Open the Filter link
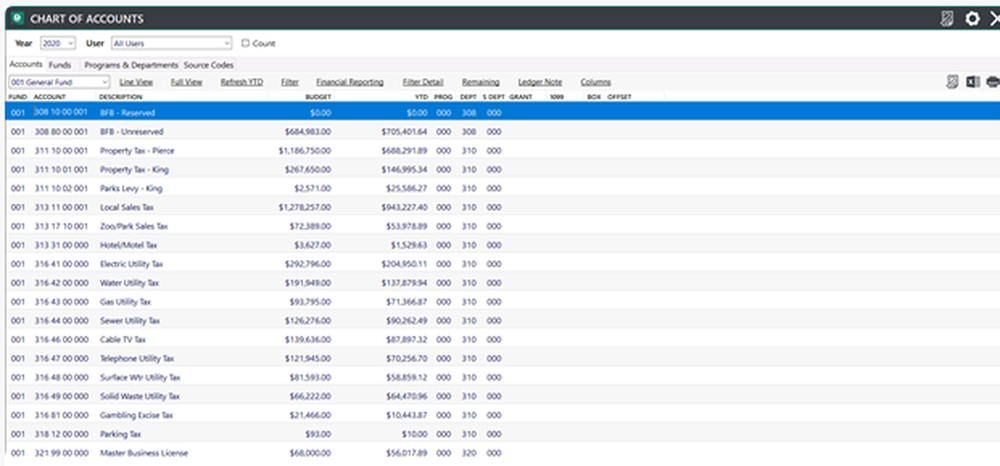 pyautogui.click(x=290, y=82)
